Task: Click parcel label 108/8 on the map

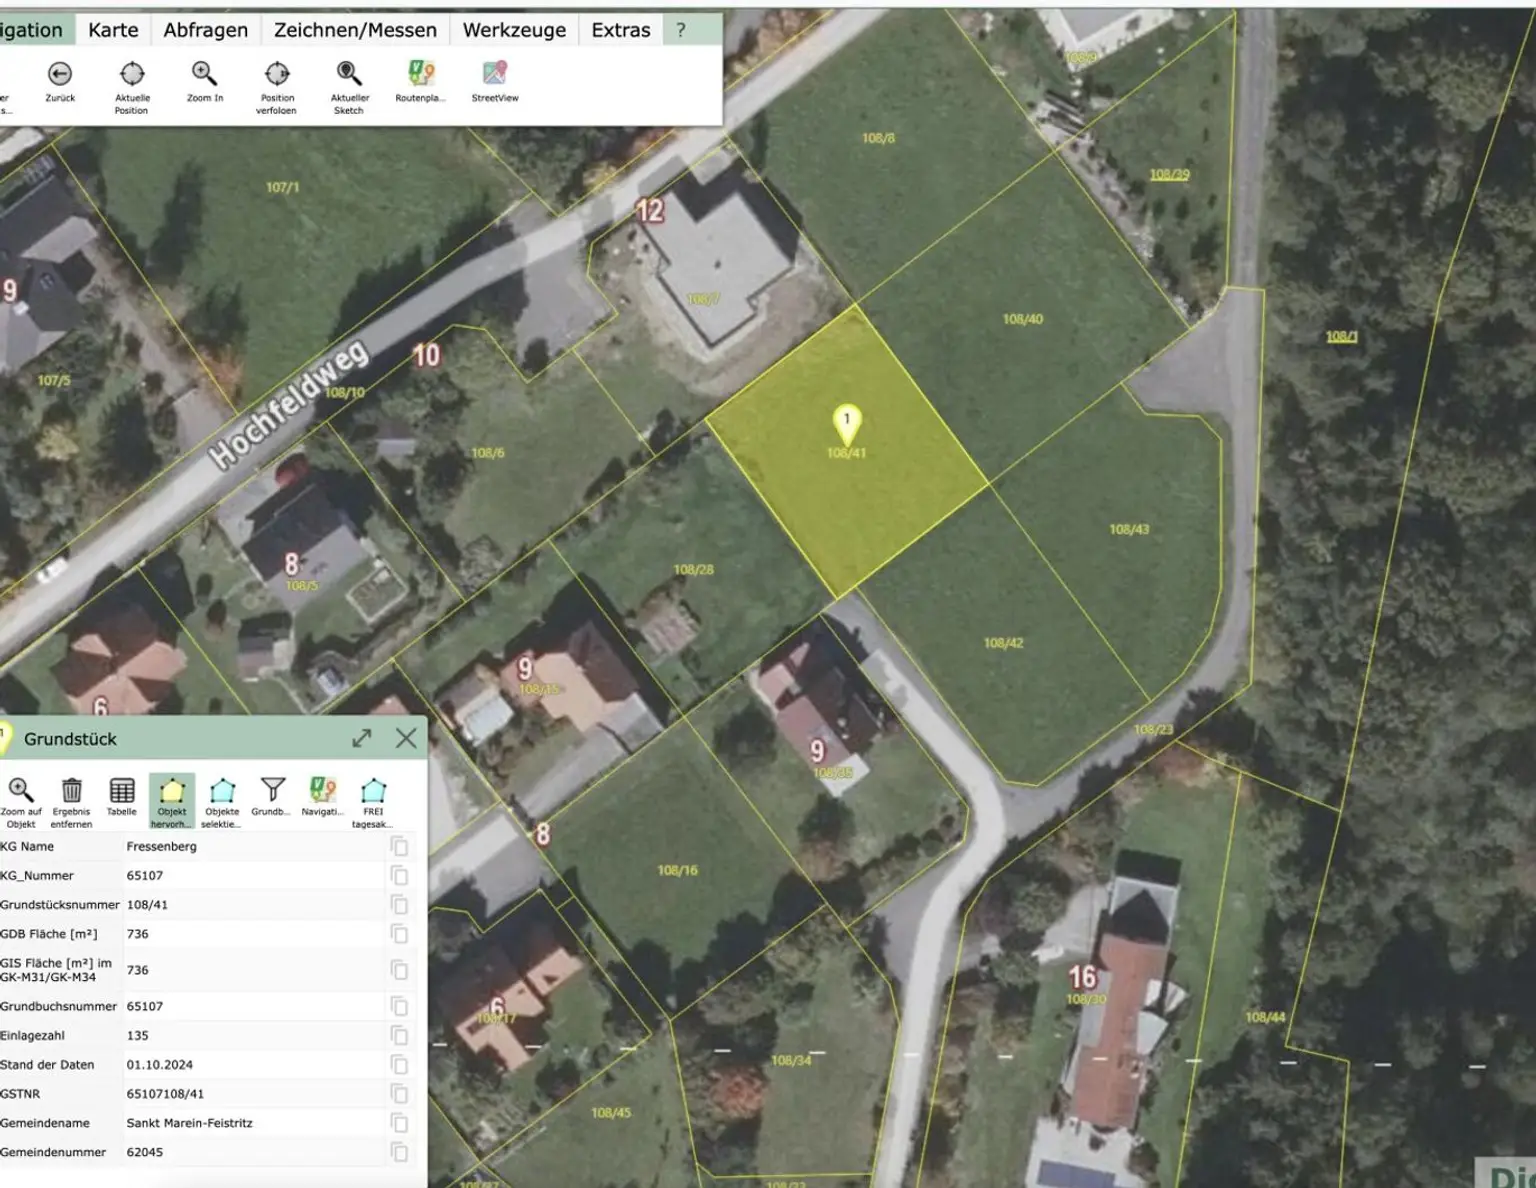Action: pos(878,138)
